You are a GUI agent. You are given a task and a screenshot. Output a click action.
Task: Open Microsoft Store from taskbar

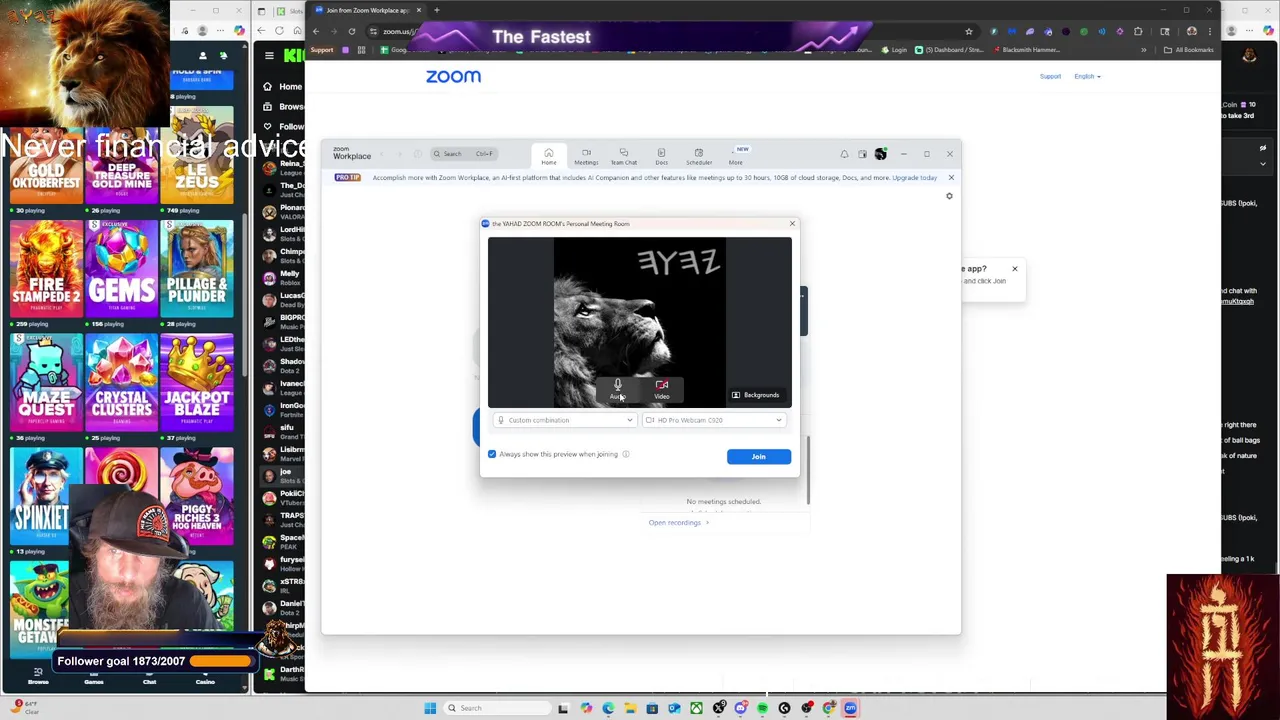tap(652, 708)
